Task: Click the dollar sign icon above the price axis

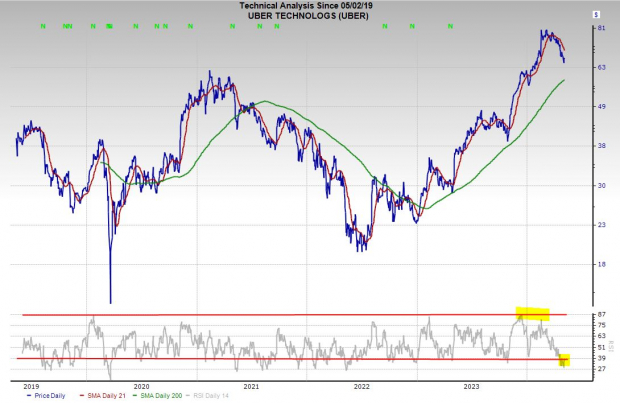Action: point(596,15)
